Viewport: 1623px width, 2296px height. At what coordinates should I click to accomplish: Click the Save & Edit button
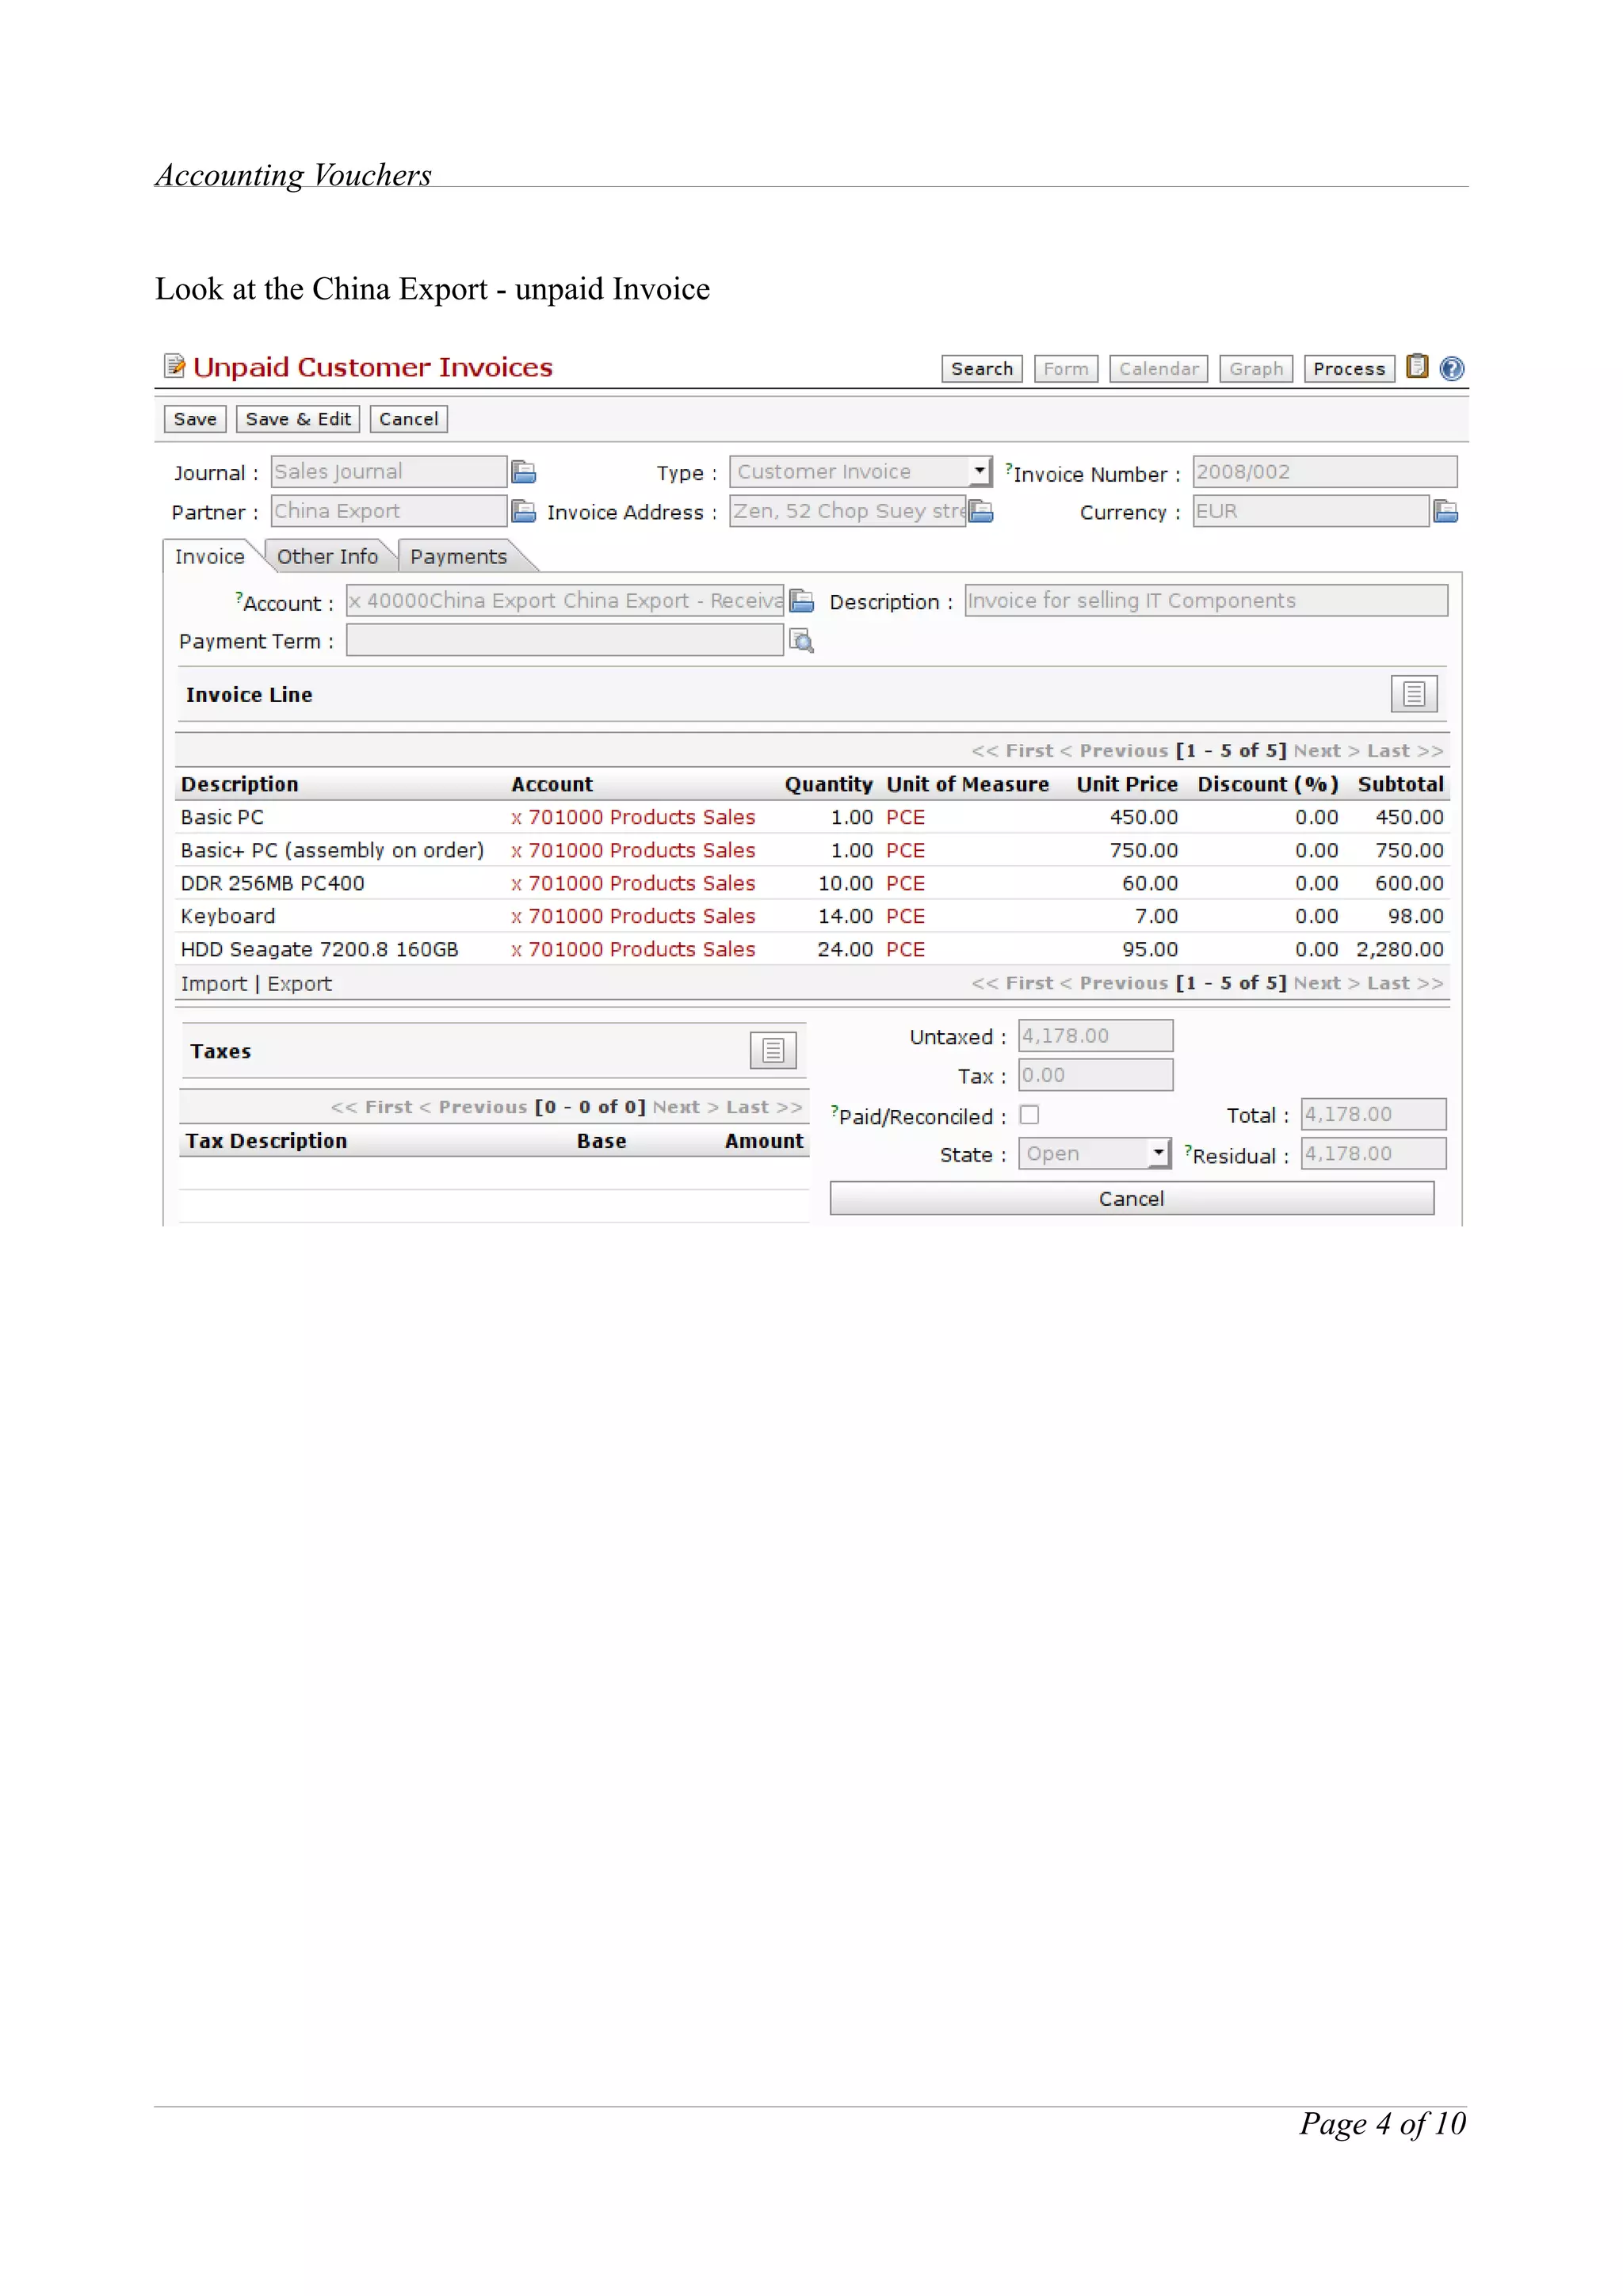(x=298, y=419)
